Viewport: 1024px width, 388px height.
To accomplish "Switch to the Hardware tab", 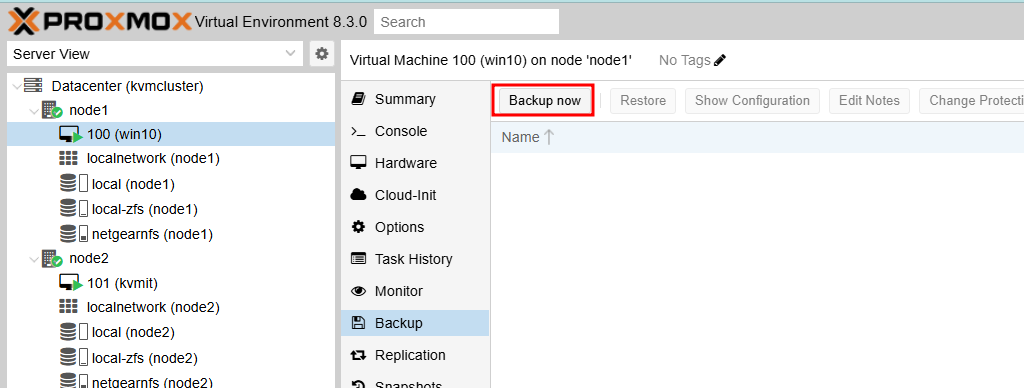I will click(415, 163).
